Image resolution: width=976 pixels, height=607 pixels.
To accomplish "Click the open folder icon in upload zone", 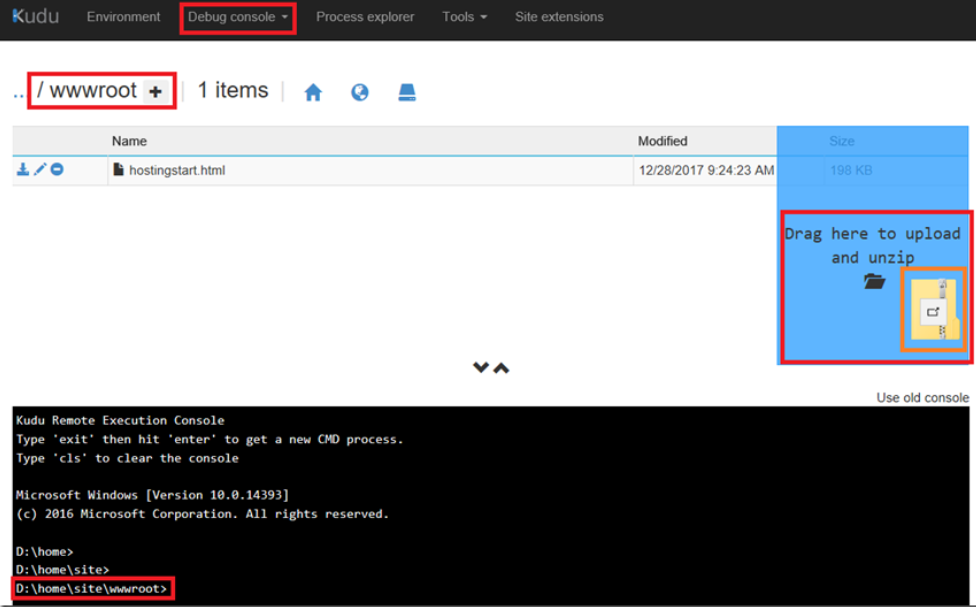I will 875,281.
